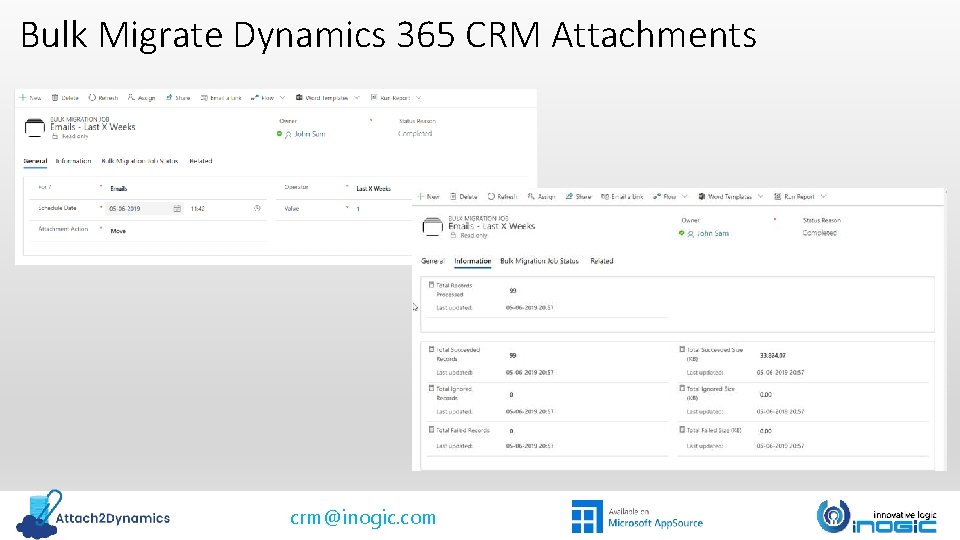Expand Run Report chevron in Information-tab form toolbar

823,197
